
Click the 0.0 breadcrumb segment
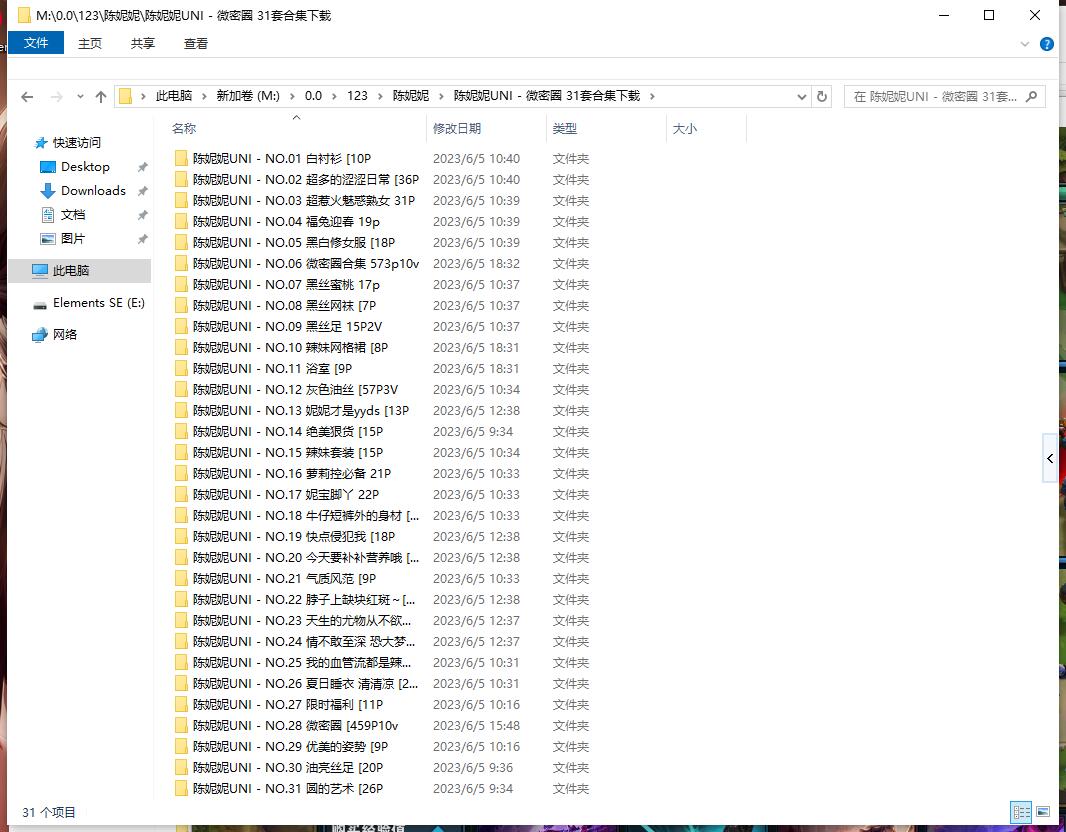313,96
